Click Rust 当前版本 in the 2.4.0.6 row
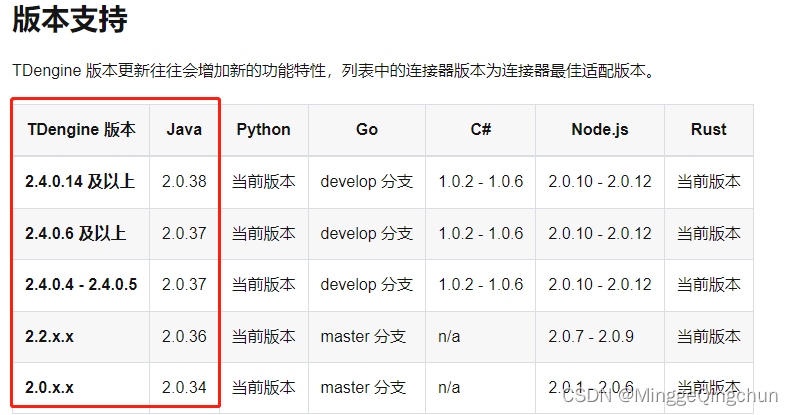The image size is (793, 415). point(709,233)
